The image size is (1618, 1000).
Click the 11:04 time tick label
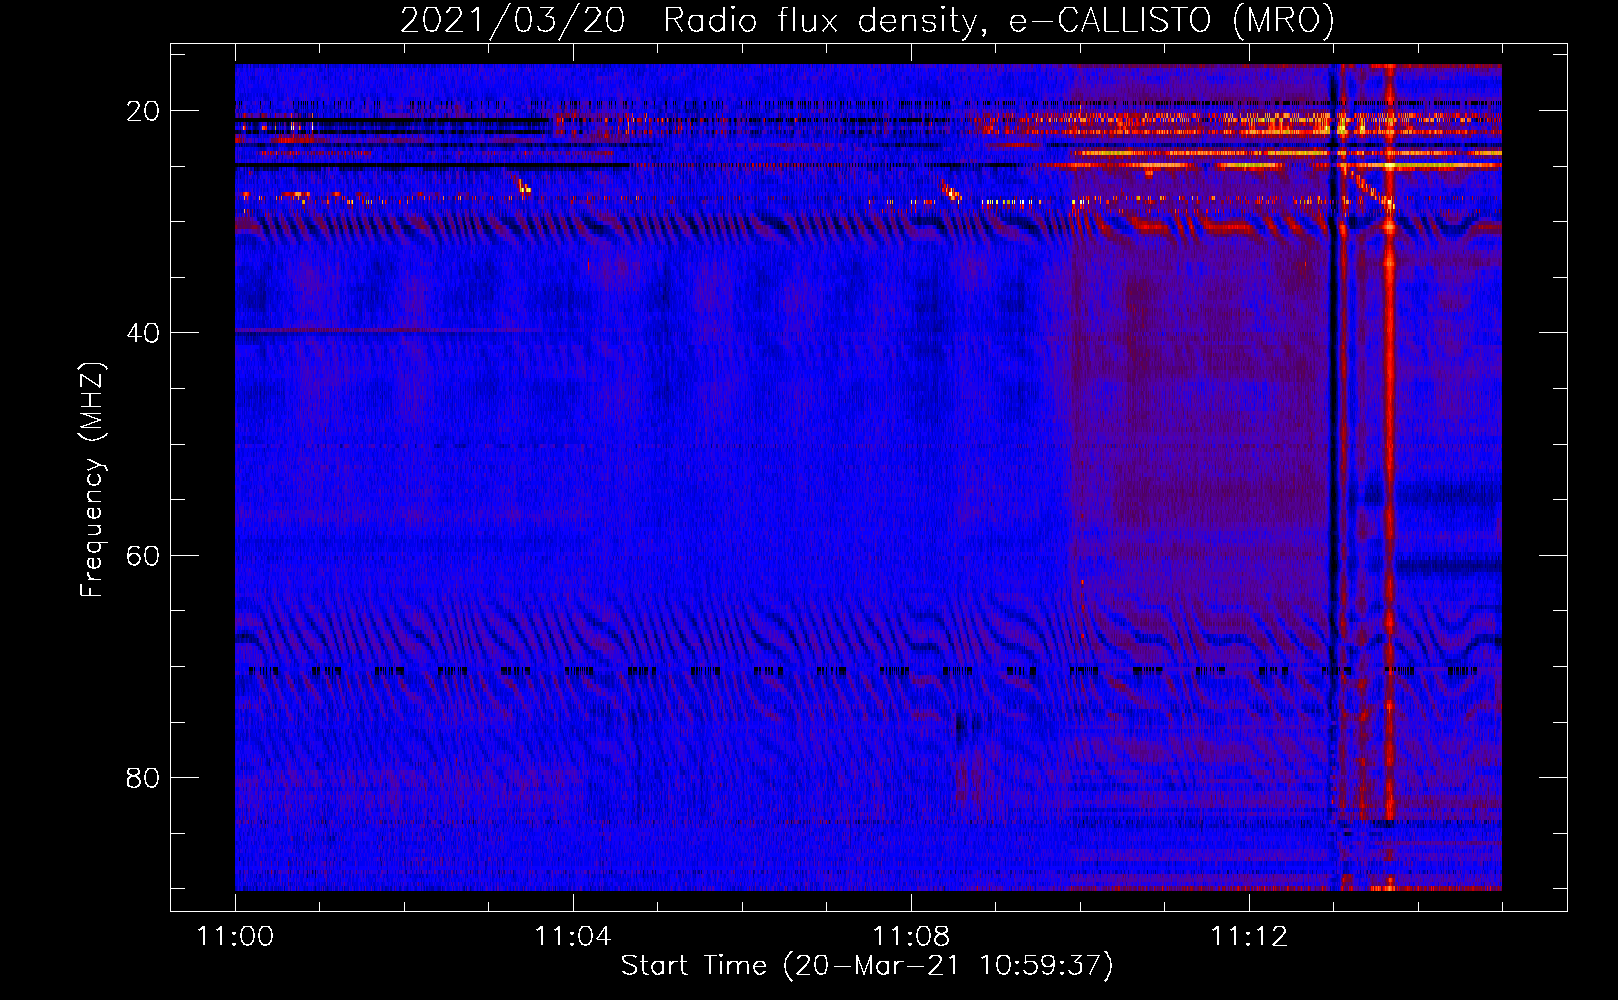(573, 937)
